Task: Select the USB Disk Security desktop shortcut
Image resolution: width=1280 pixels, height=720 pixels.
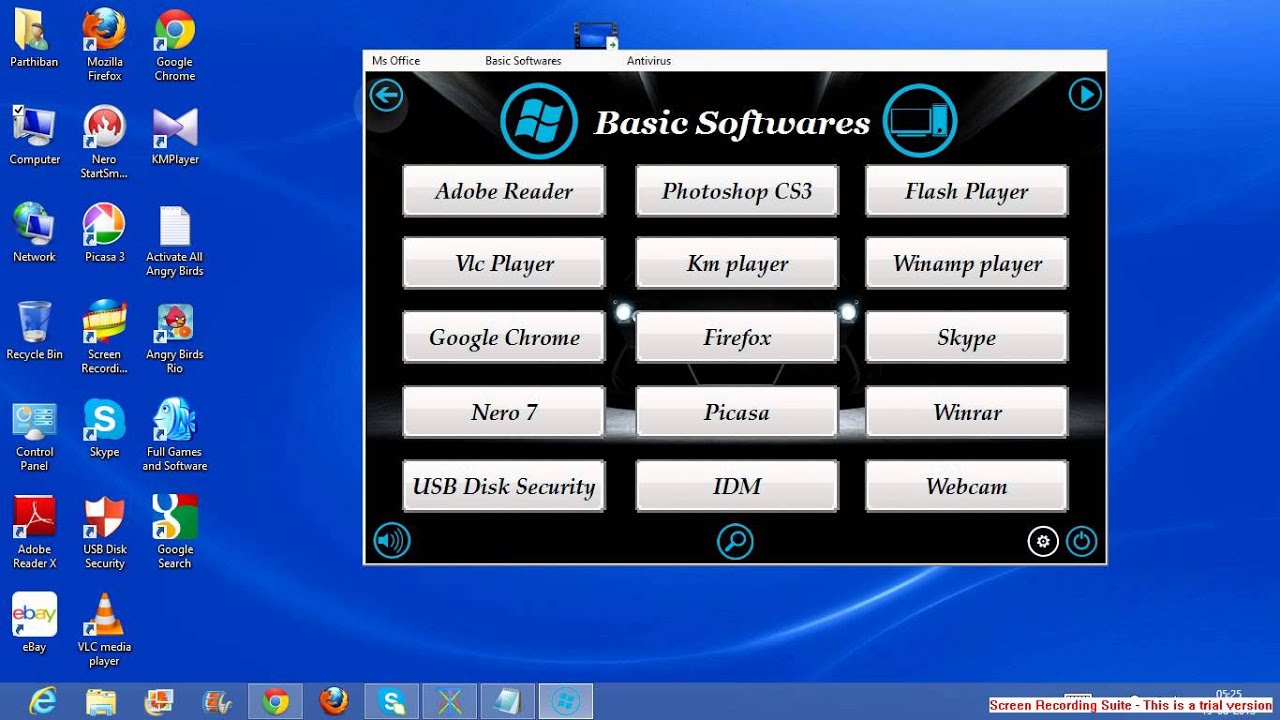Action: click(x=104, y=532)
